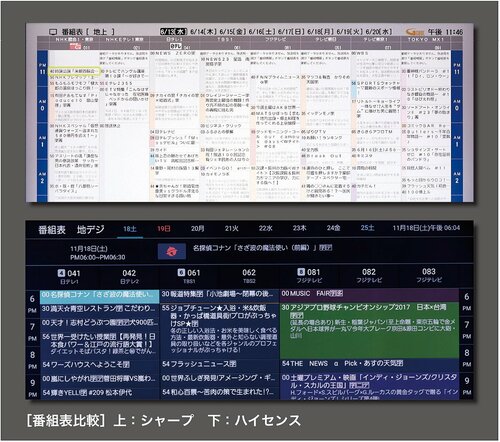Select the NHK総合1・東京 channel column header
This screenshot has height=442, width=500.
pos(74,43)
